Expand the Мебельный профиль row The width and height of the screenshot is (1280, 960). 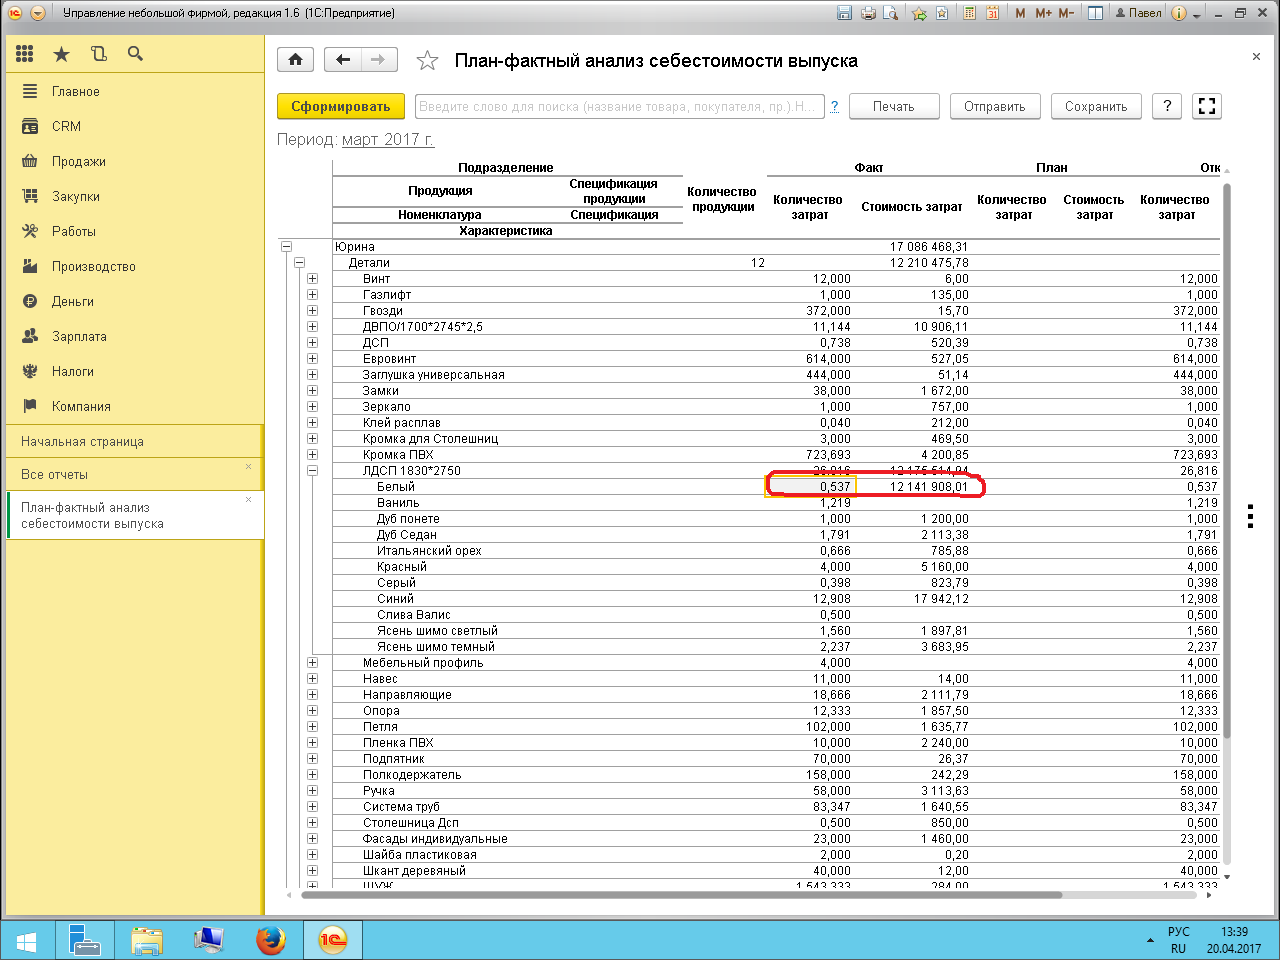(313, 663)
